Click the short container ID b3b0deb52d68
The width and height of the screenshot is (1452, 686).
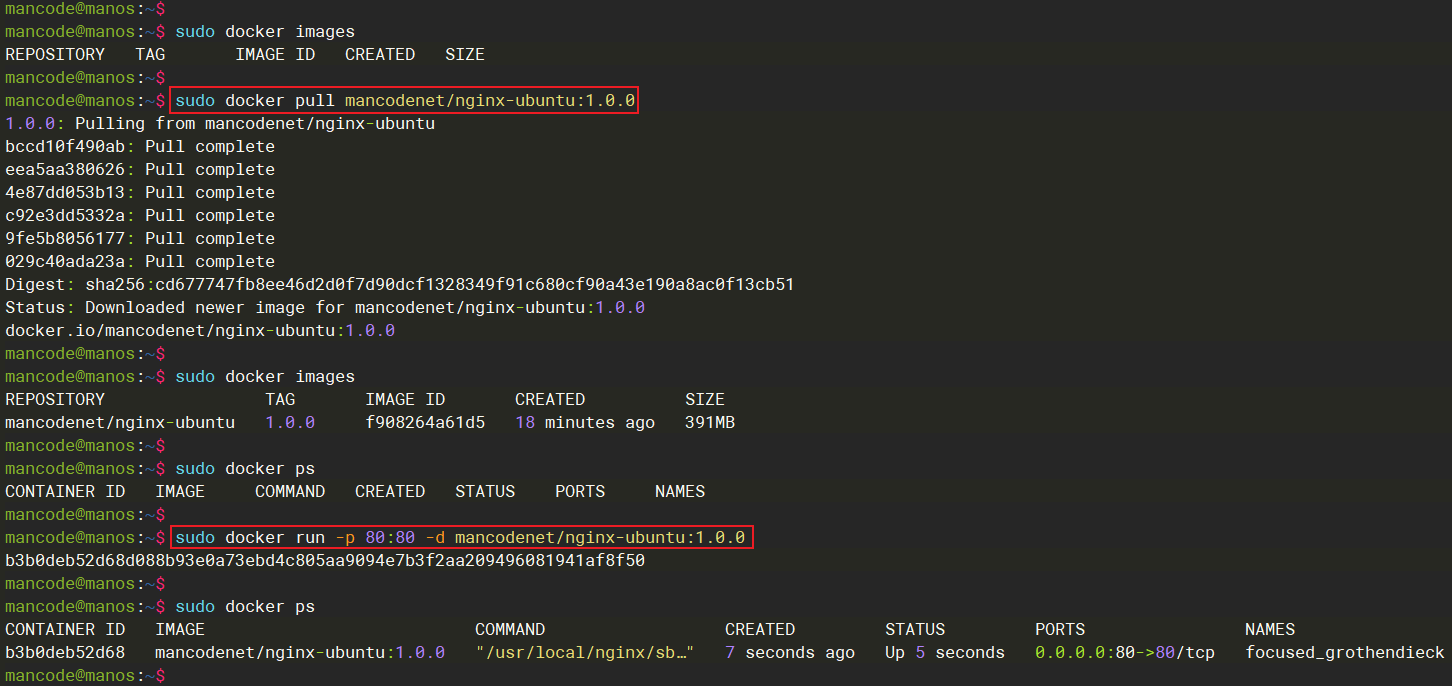(x=65, y=653)
